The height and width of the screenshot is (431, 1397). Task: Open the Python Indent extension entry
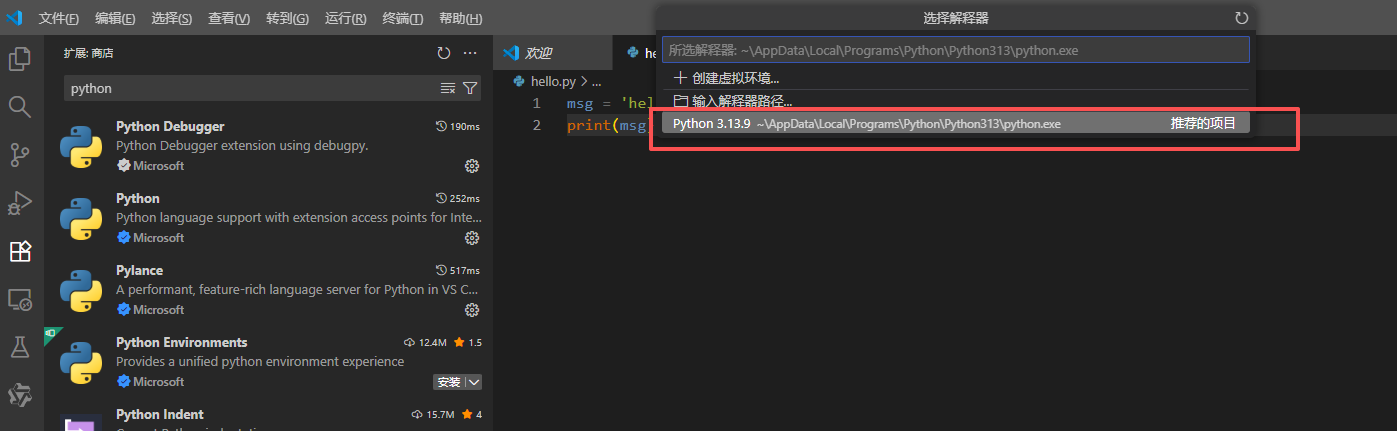(270, 415)
